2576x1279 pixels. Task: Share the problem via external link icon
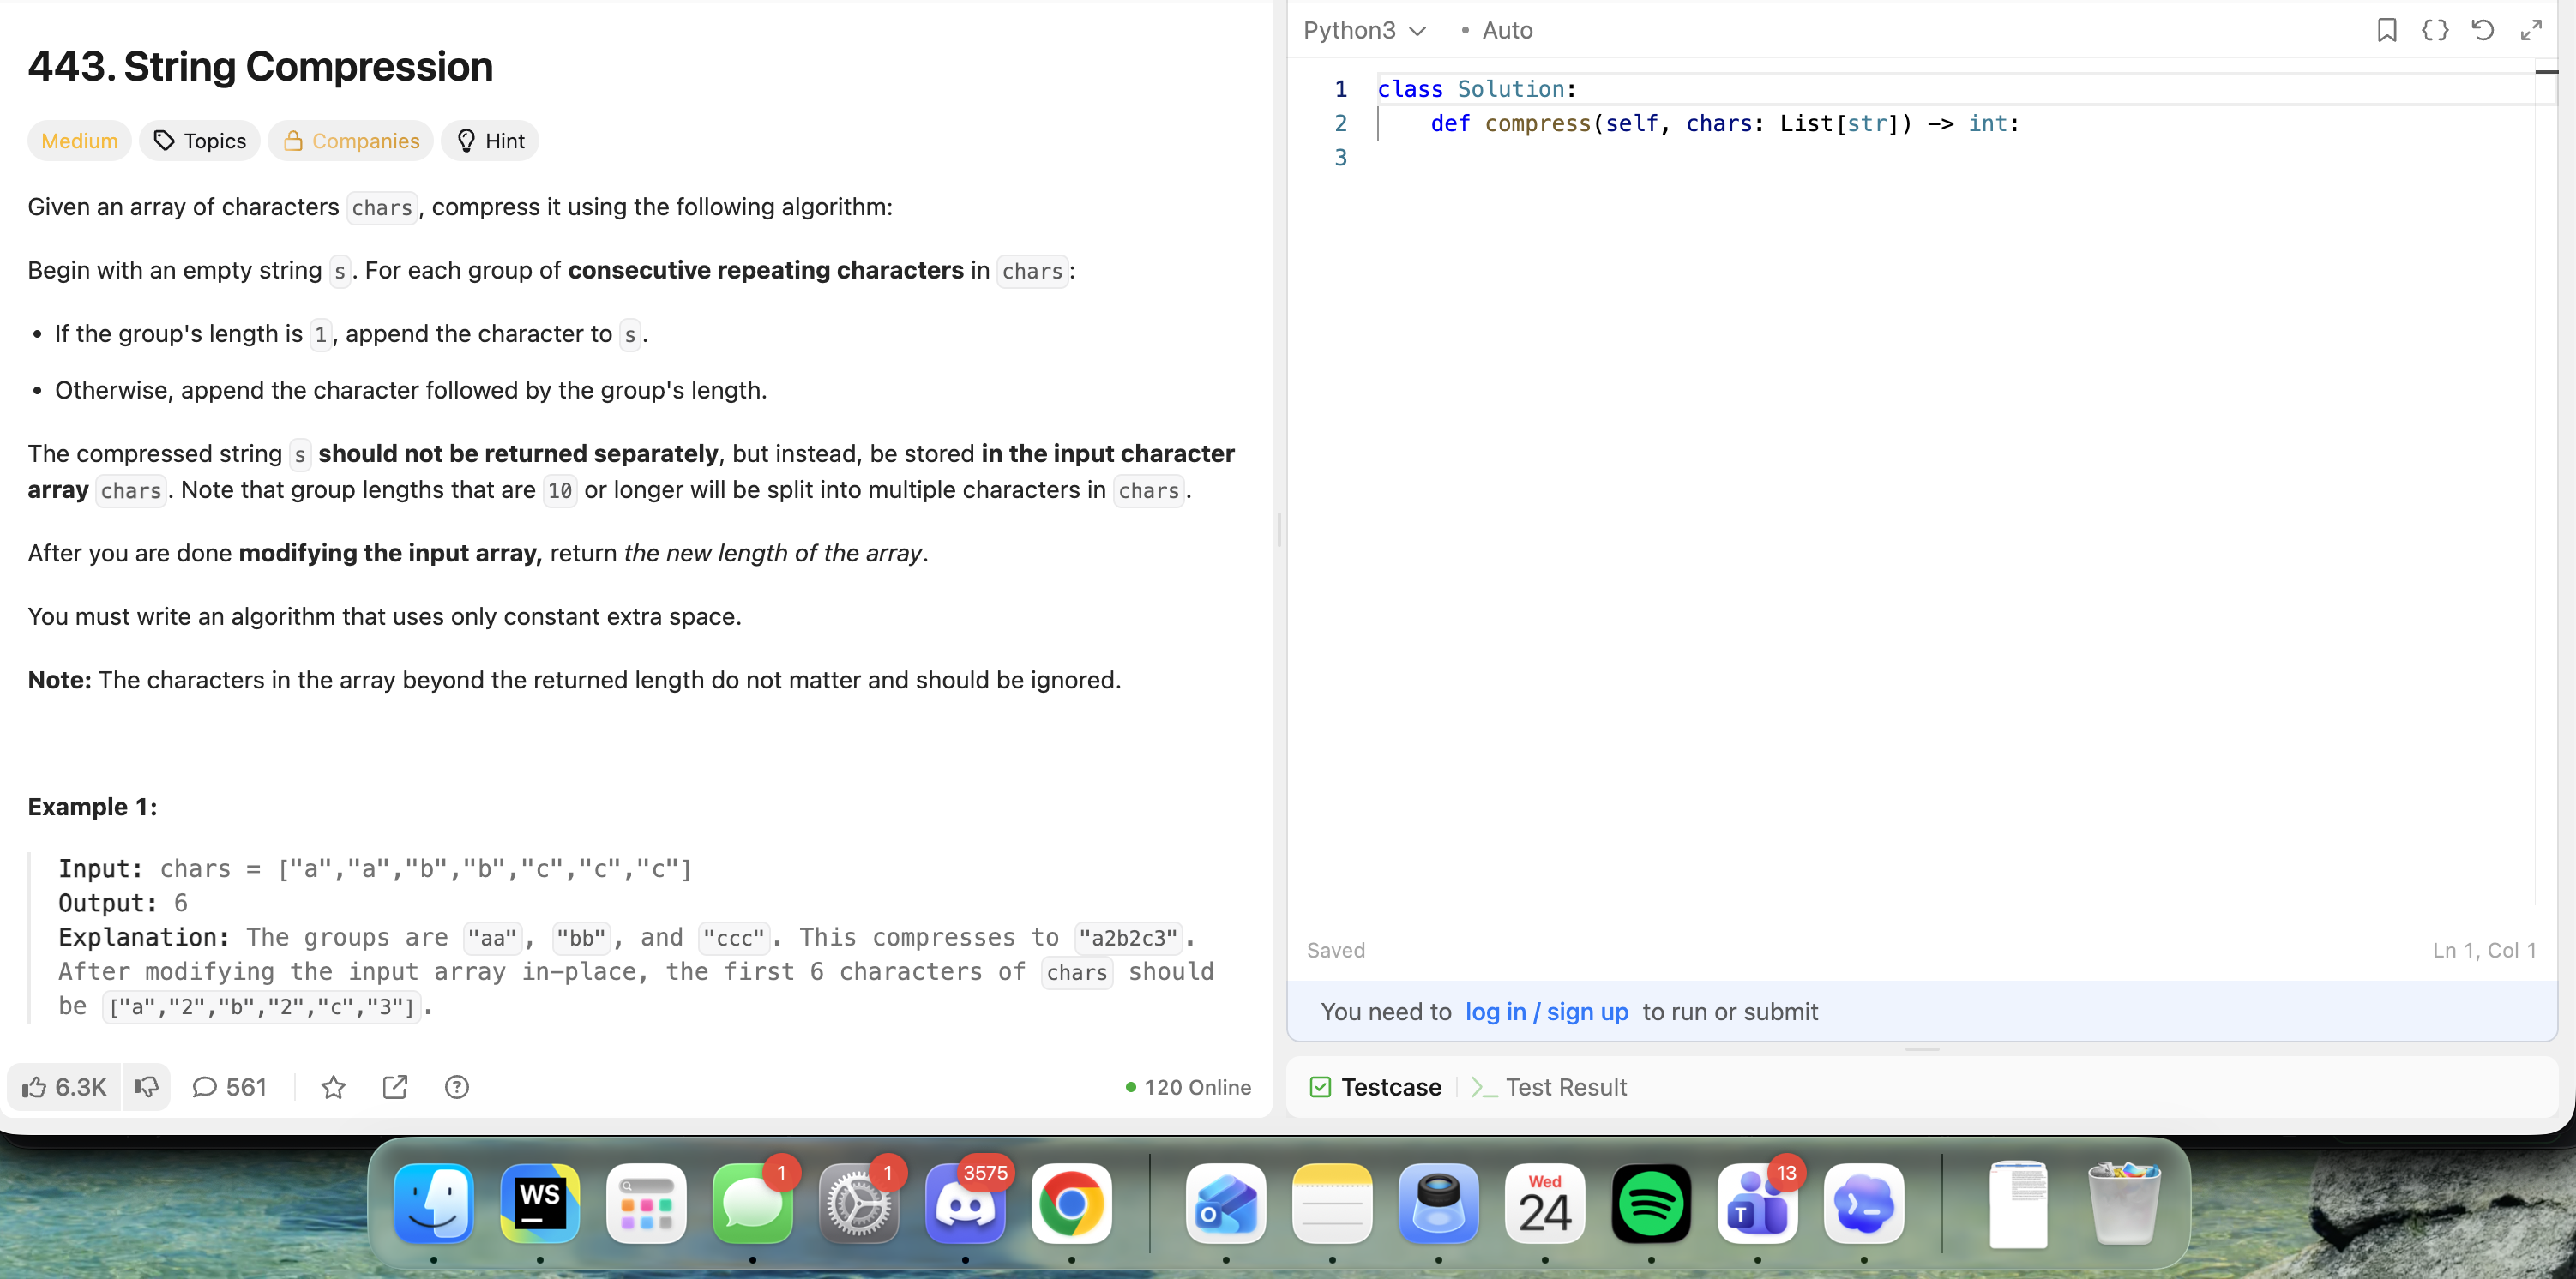click(395, 1087)
